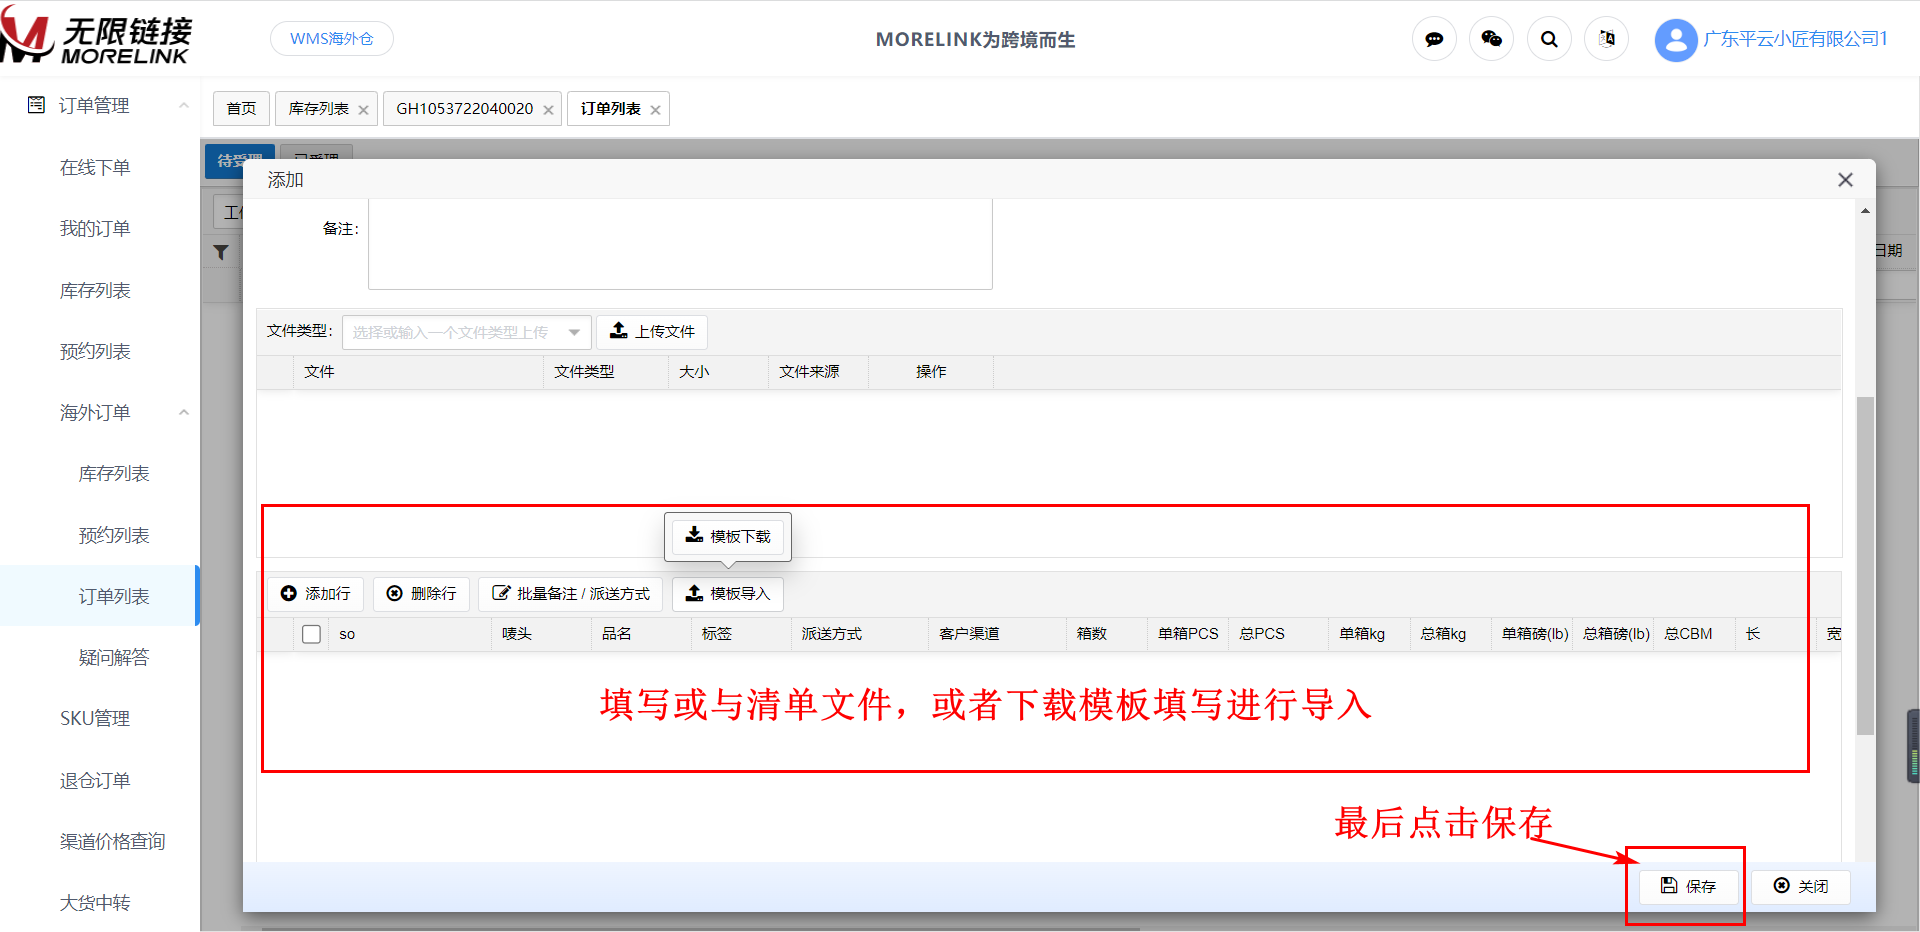Open SKU管理 in the sidebar

95,718
